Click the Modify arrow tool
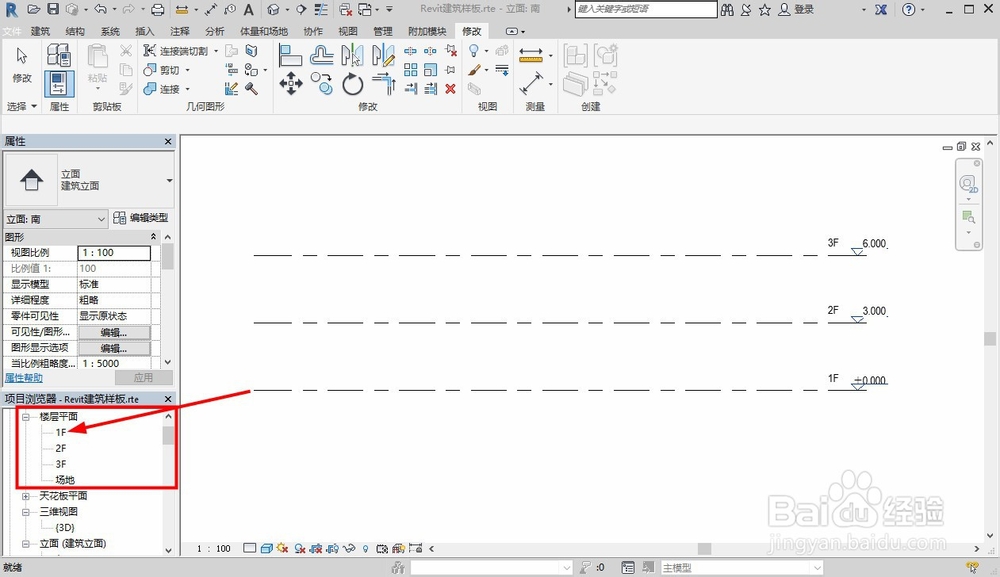This screenshot has width=1000, height=577. coord(22,64)
